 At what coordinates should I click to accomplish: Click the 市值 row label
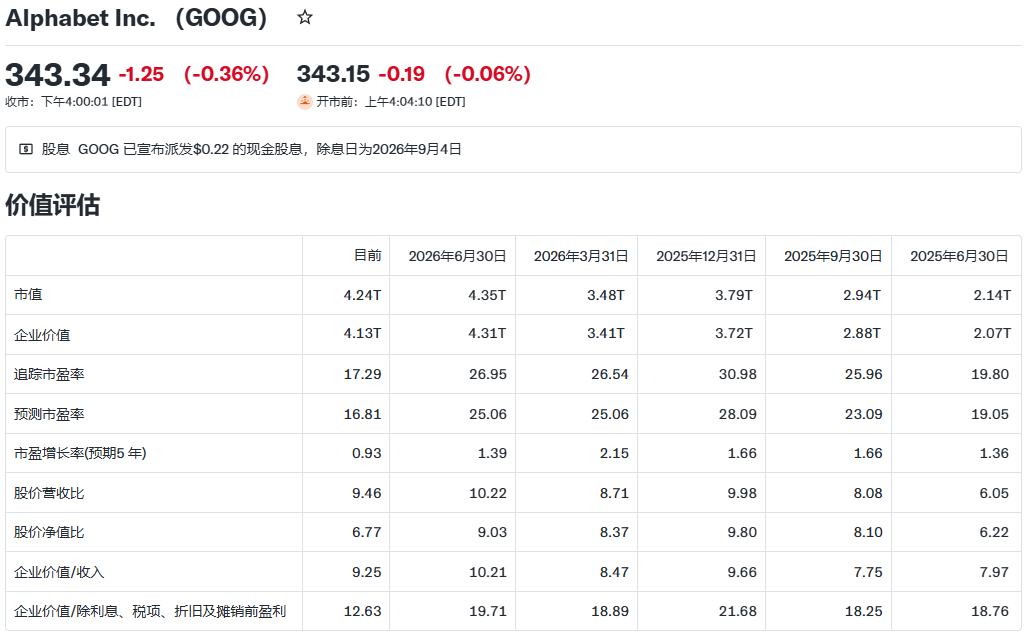[28, 295]
